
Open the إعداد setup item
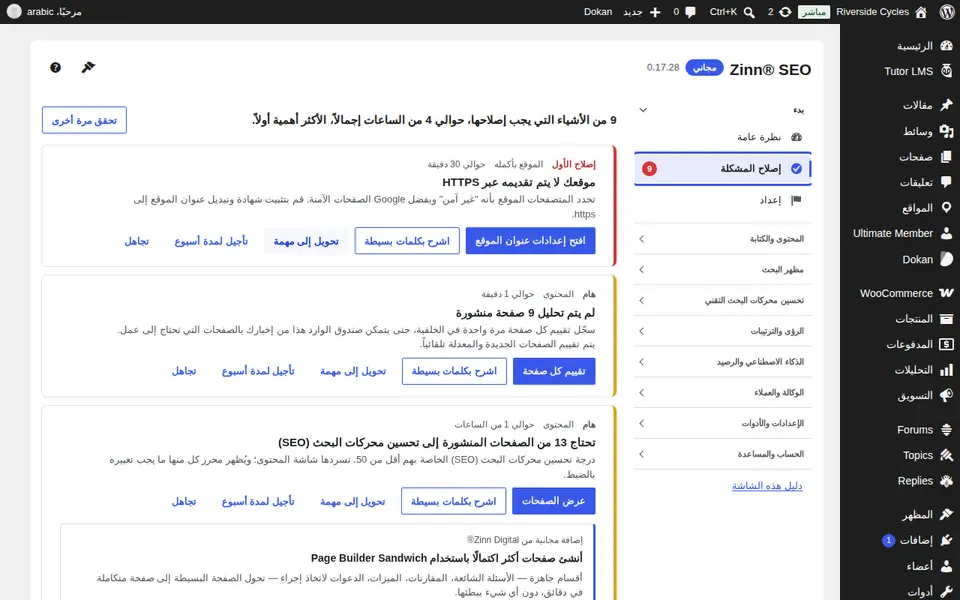[723, 200]
